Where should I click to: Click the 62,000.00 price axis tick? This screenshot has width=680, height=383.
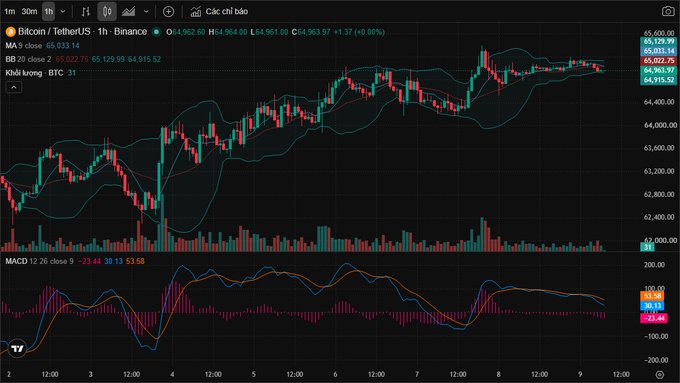[659, 240]
